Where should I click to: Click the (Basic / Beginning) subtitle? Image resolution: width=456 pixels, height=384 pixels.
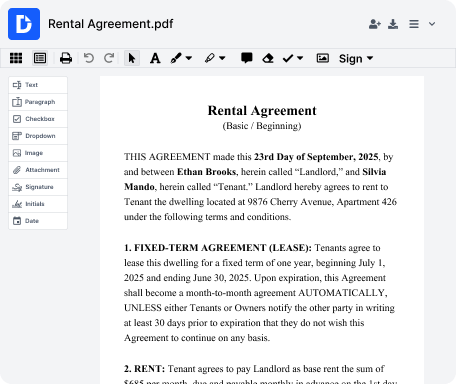262,126
